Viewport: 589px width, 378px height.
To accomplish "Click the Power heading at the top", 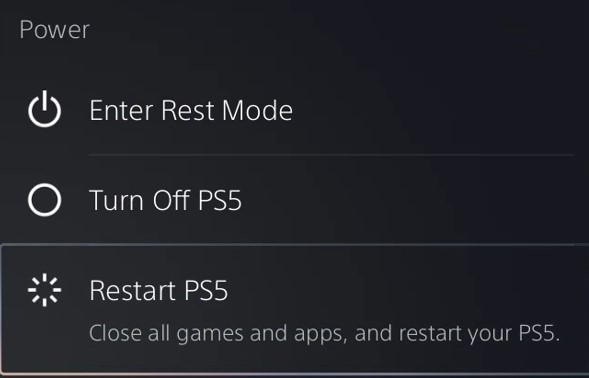I will coord(54,30).
